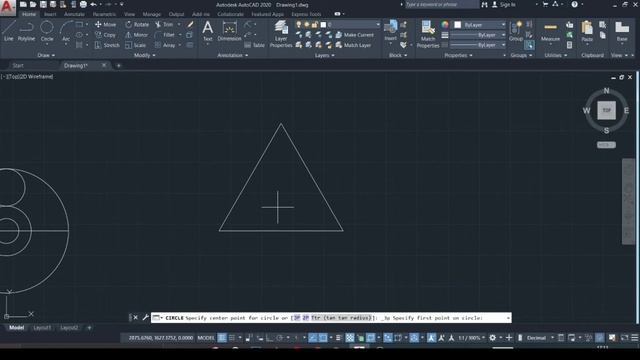Toggle grid display in status bar
This screenshot has width=640, height=360.
[222, 338]
